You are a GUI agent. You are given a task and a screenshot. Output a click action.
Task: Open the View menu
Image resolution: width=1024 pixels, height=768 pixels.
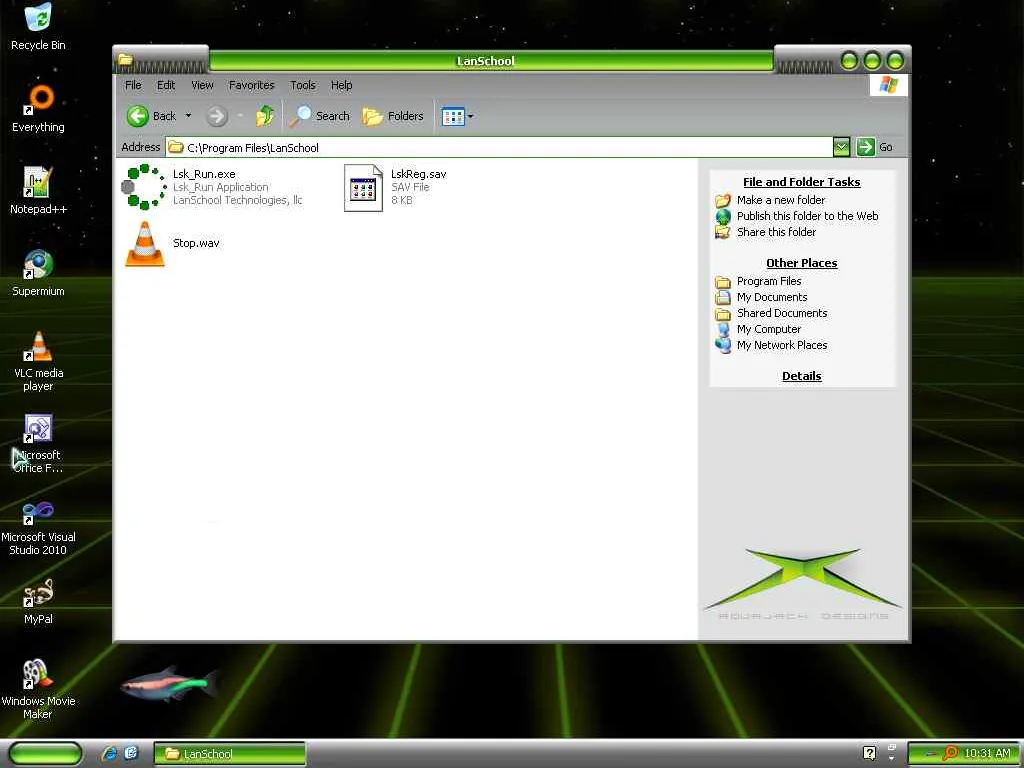[202, 85]
